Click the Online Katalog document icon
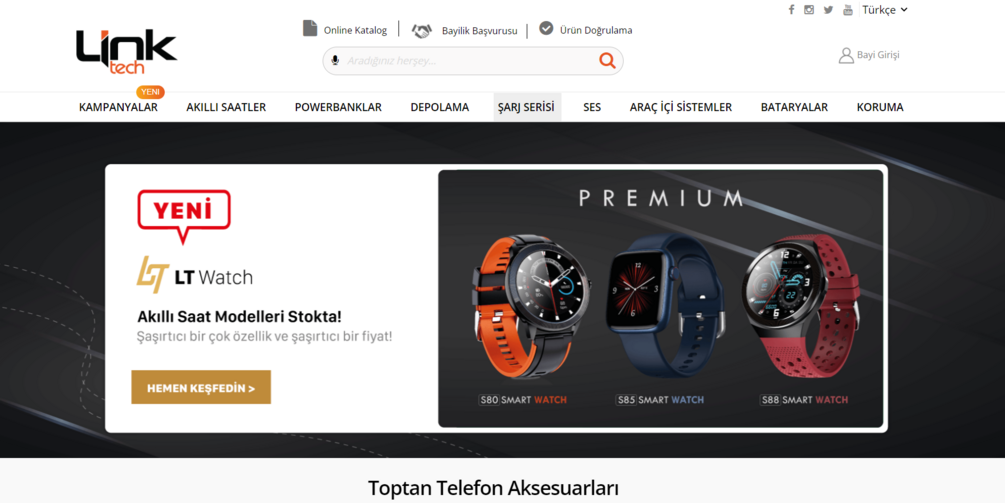The height and width of the screenshot is (503, 1005). tap(310, 28)
